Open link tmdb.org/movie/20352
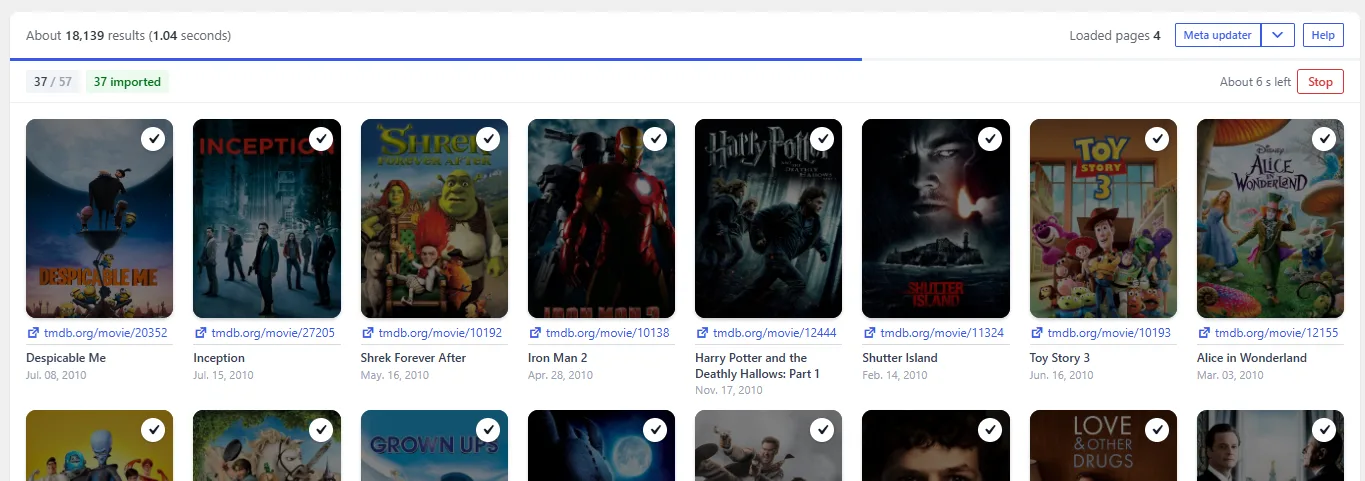 [106, 333]
